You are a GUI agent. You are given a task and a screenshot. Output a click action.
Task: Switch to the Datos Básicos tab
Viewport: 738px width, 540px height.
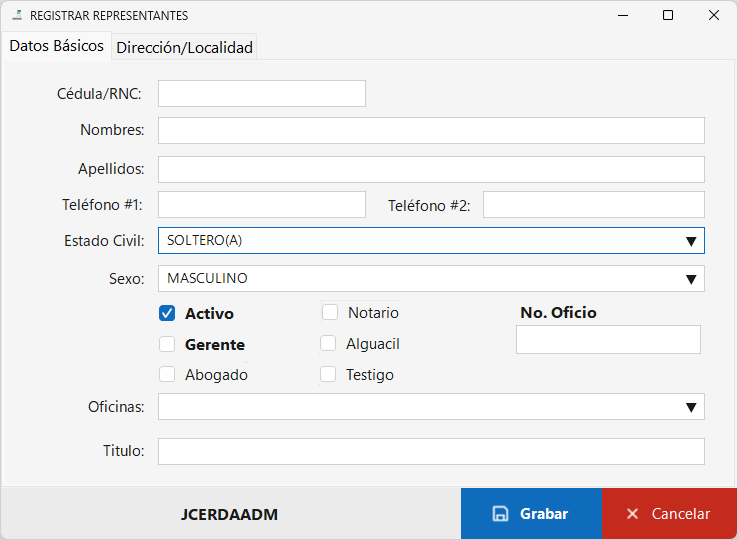click(56, 46)
